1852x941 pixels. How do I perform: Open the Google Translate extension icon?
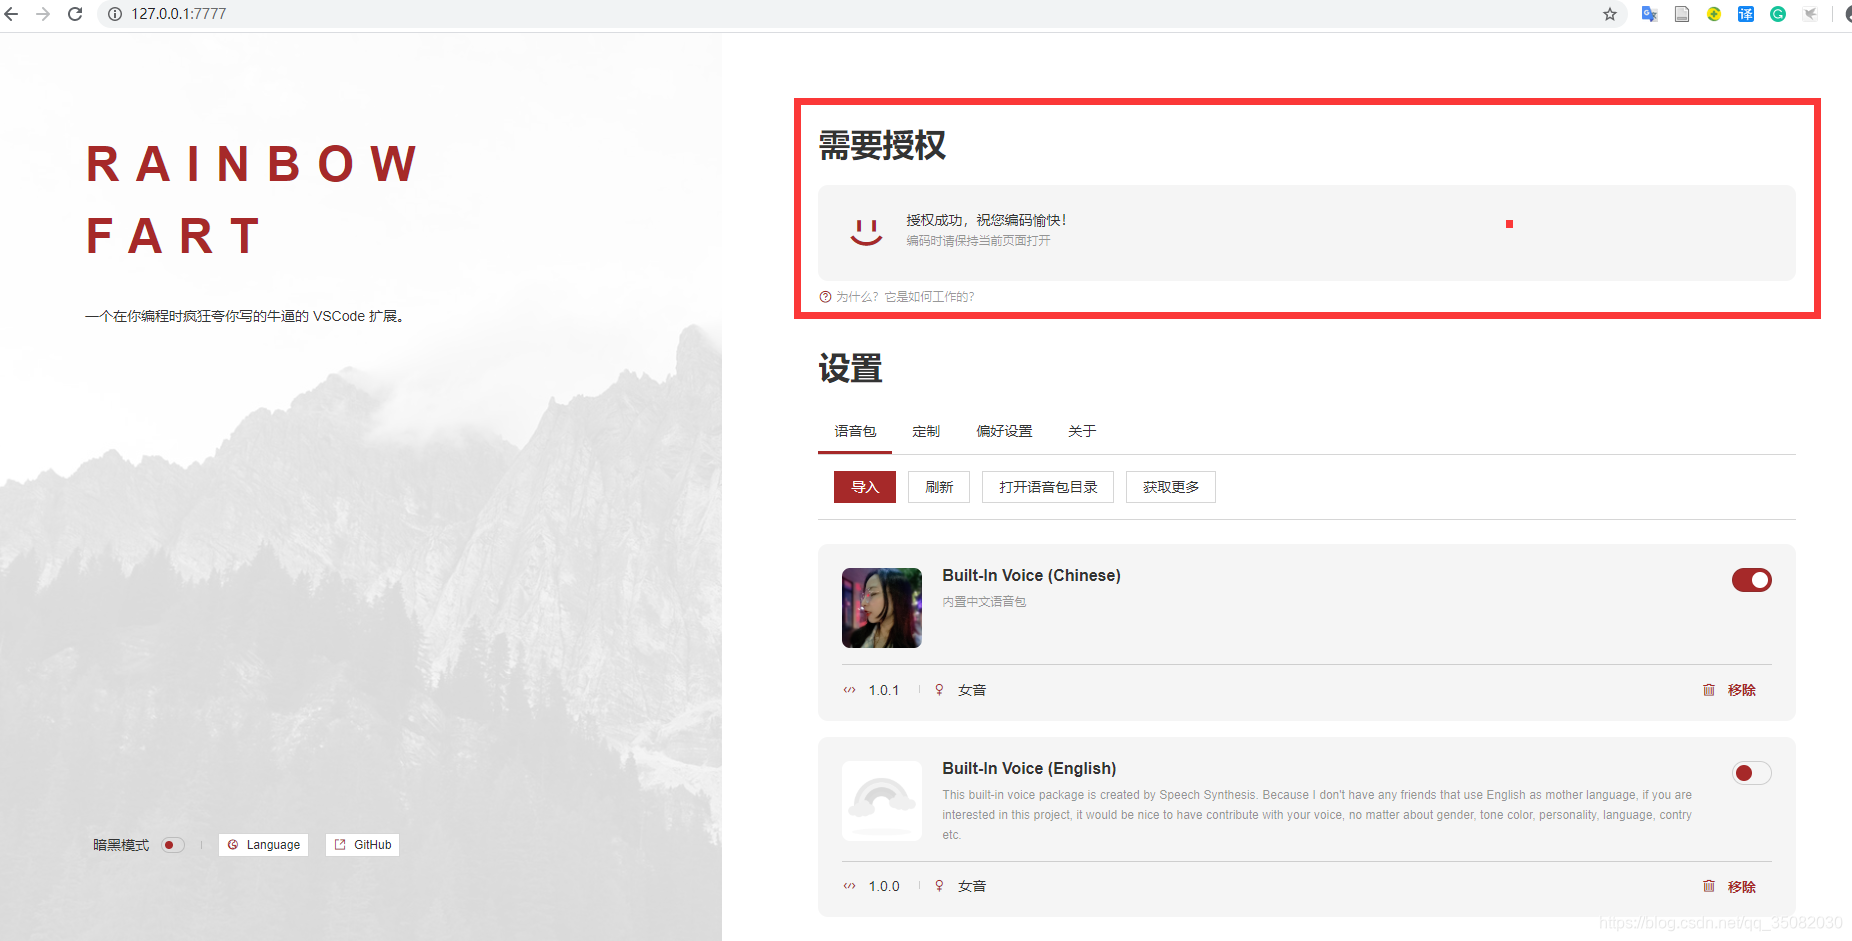point(1650,14)
